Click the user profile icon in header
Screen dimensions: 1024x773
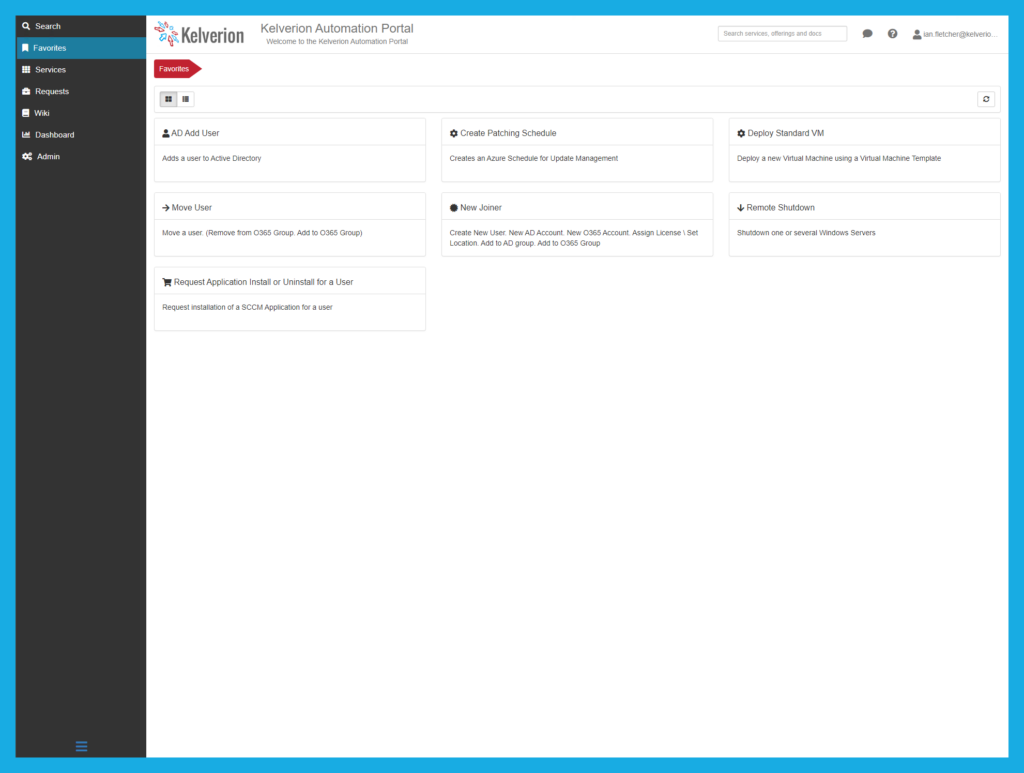(x=917, y=34)
